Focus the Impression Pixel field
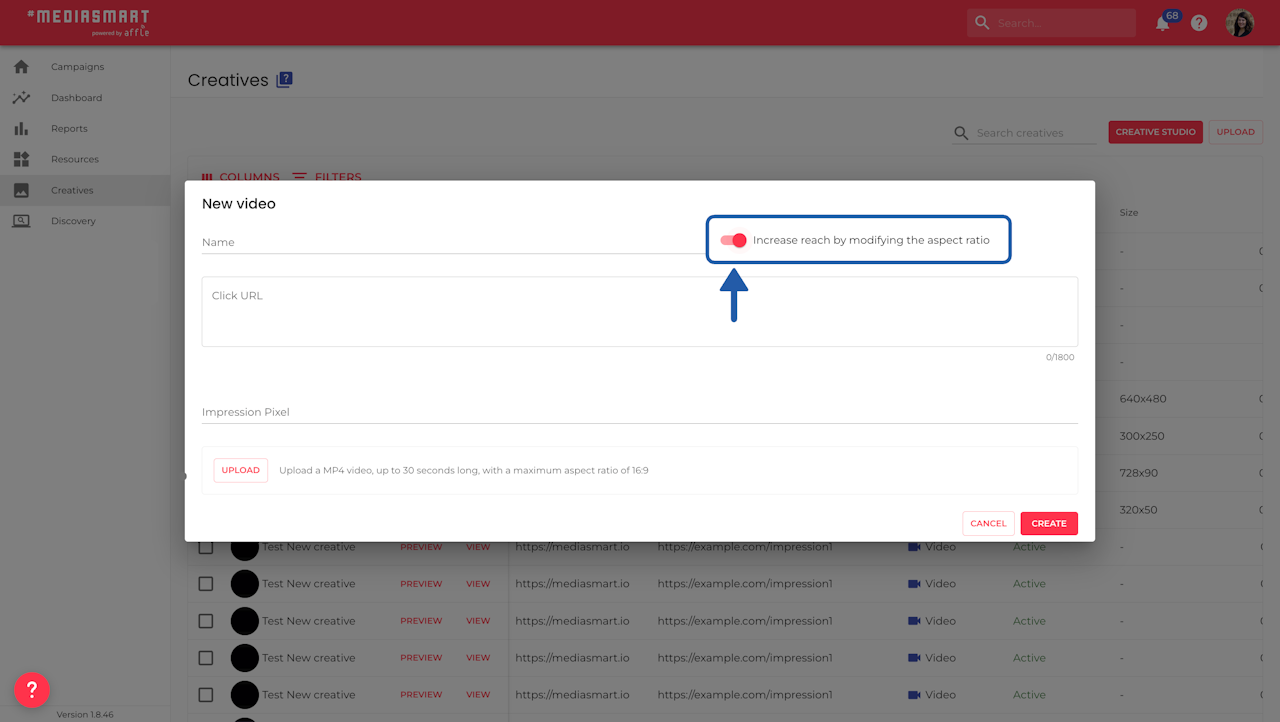 point(640,412)
